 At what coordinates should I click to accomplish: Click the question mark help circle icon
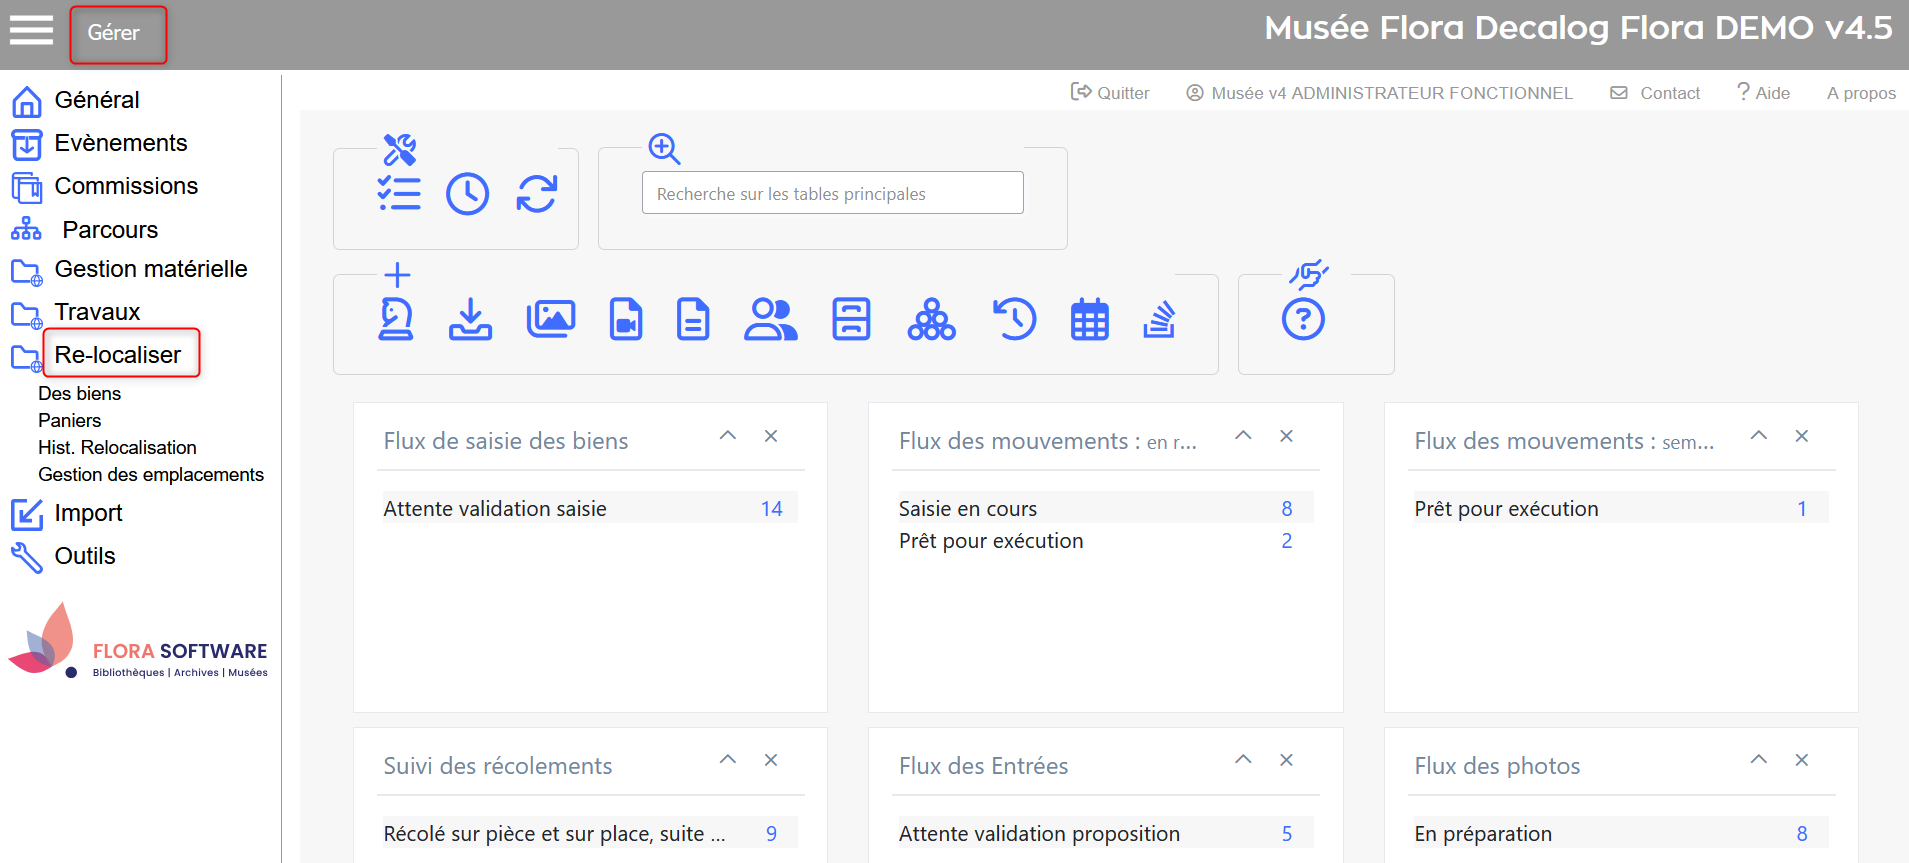click(x=1303, y=320)
